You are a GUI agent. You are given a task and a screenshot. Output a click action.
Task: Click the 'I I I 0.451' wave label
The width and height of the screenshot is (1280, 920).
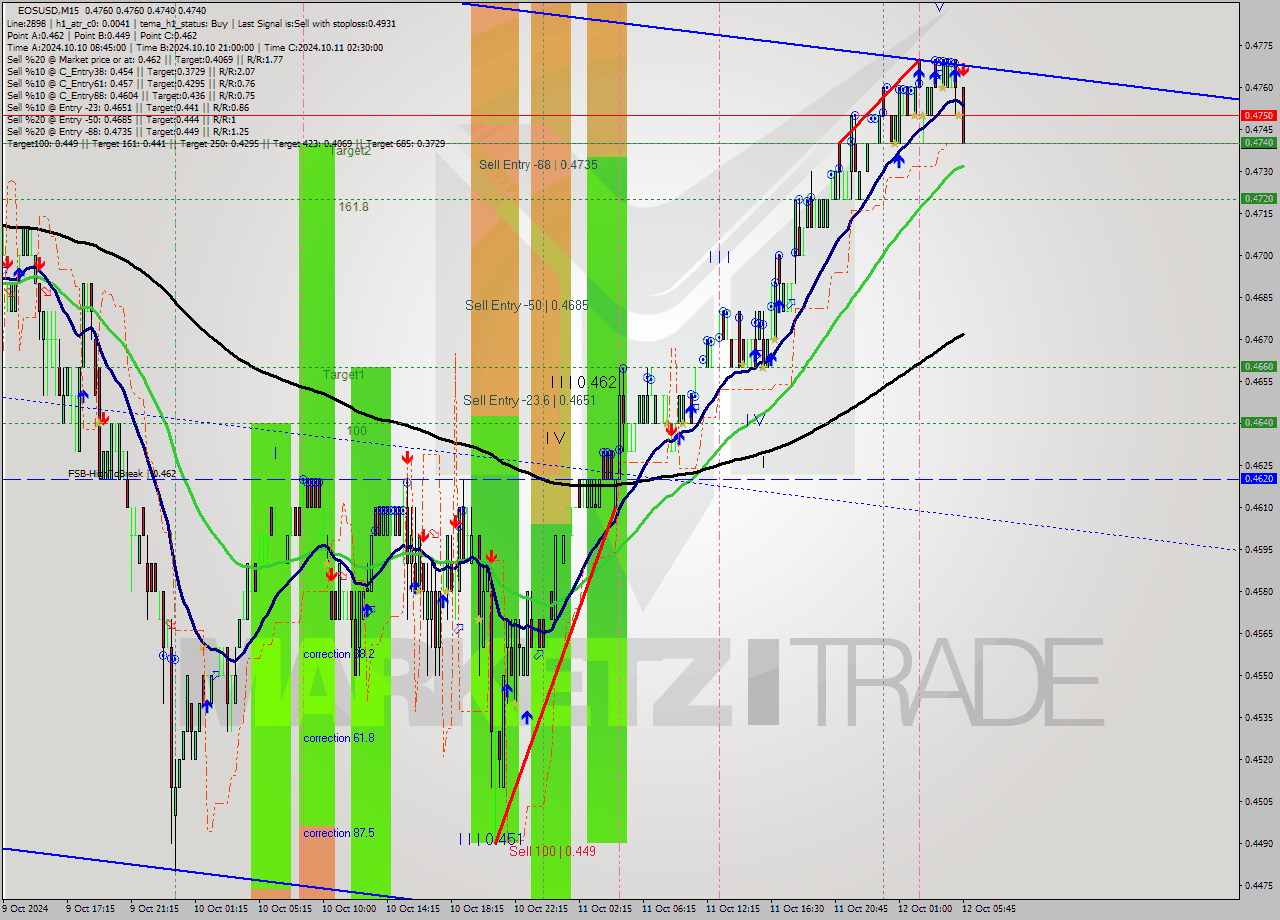pos(490,839)
